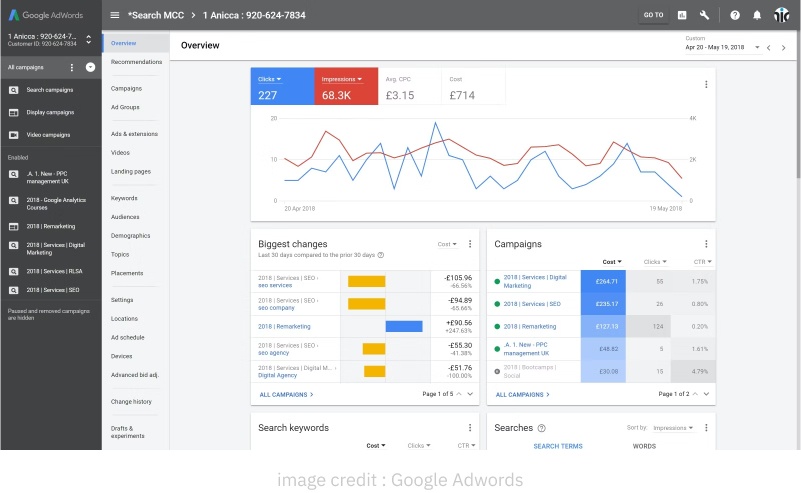Open .A. 1. New - PPC management UK campaign link
The image size is (801, 493).
click(x=526, y=349)
